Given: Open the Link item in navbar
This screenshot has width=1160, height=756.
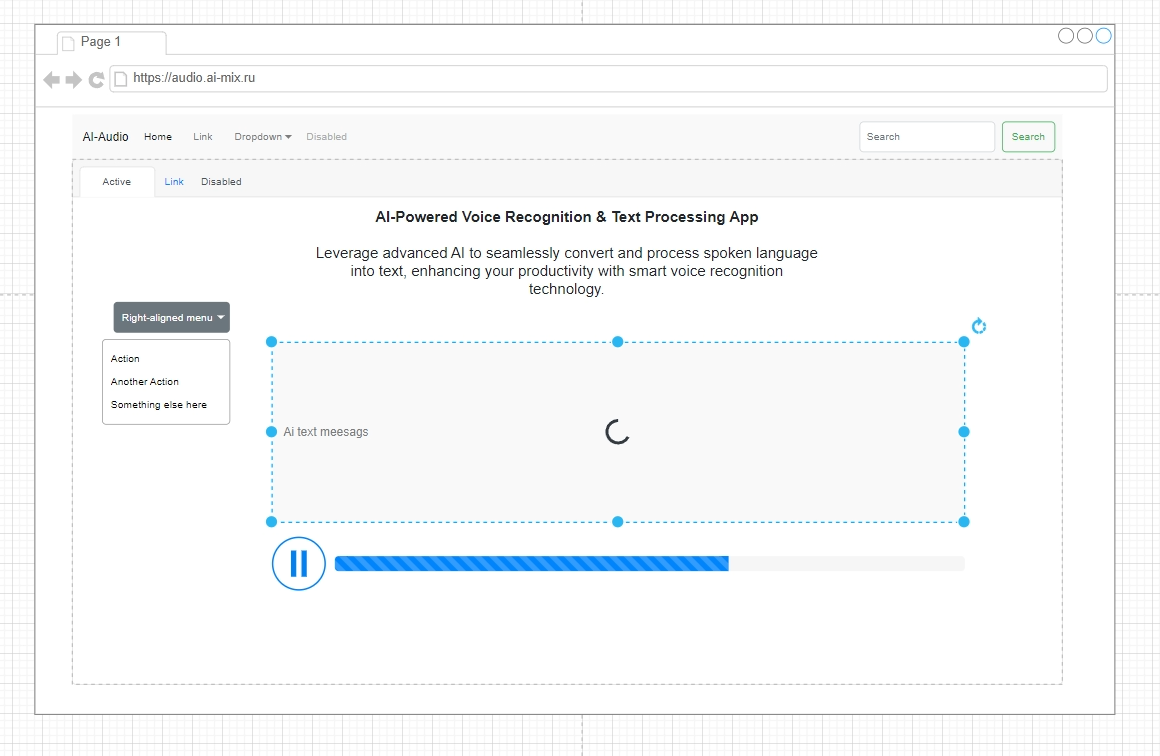Looking at the screenshot, I should 203,137.
